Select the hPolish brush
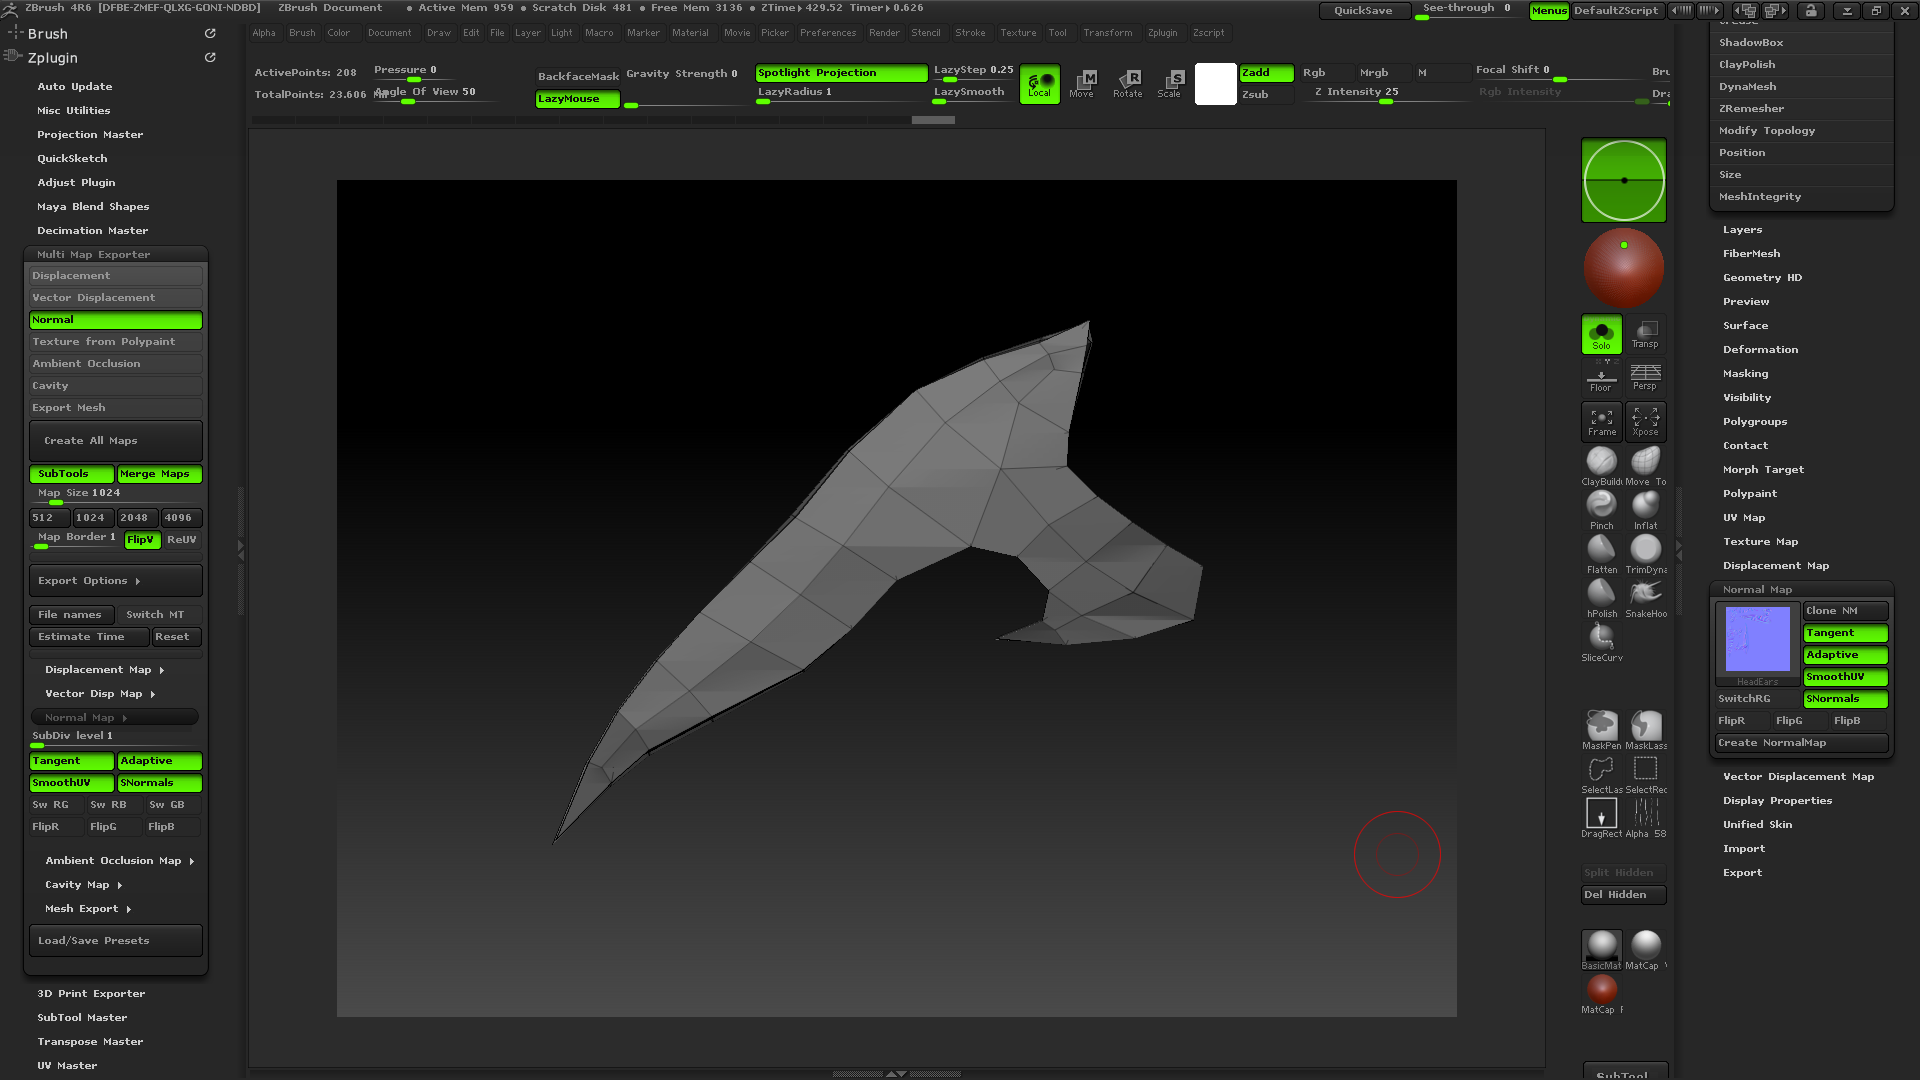Viewport: 1920px width, 1080px height. tap(1601, 597)
